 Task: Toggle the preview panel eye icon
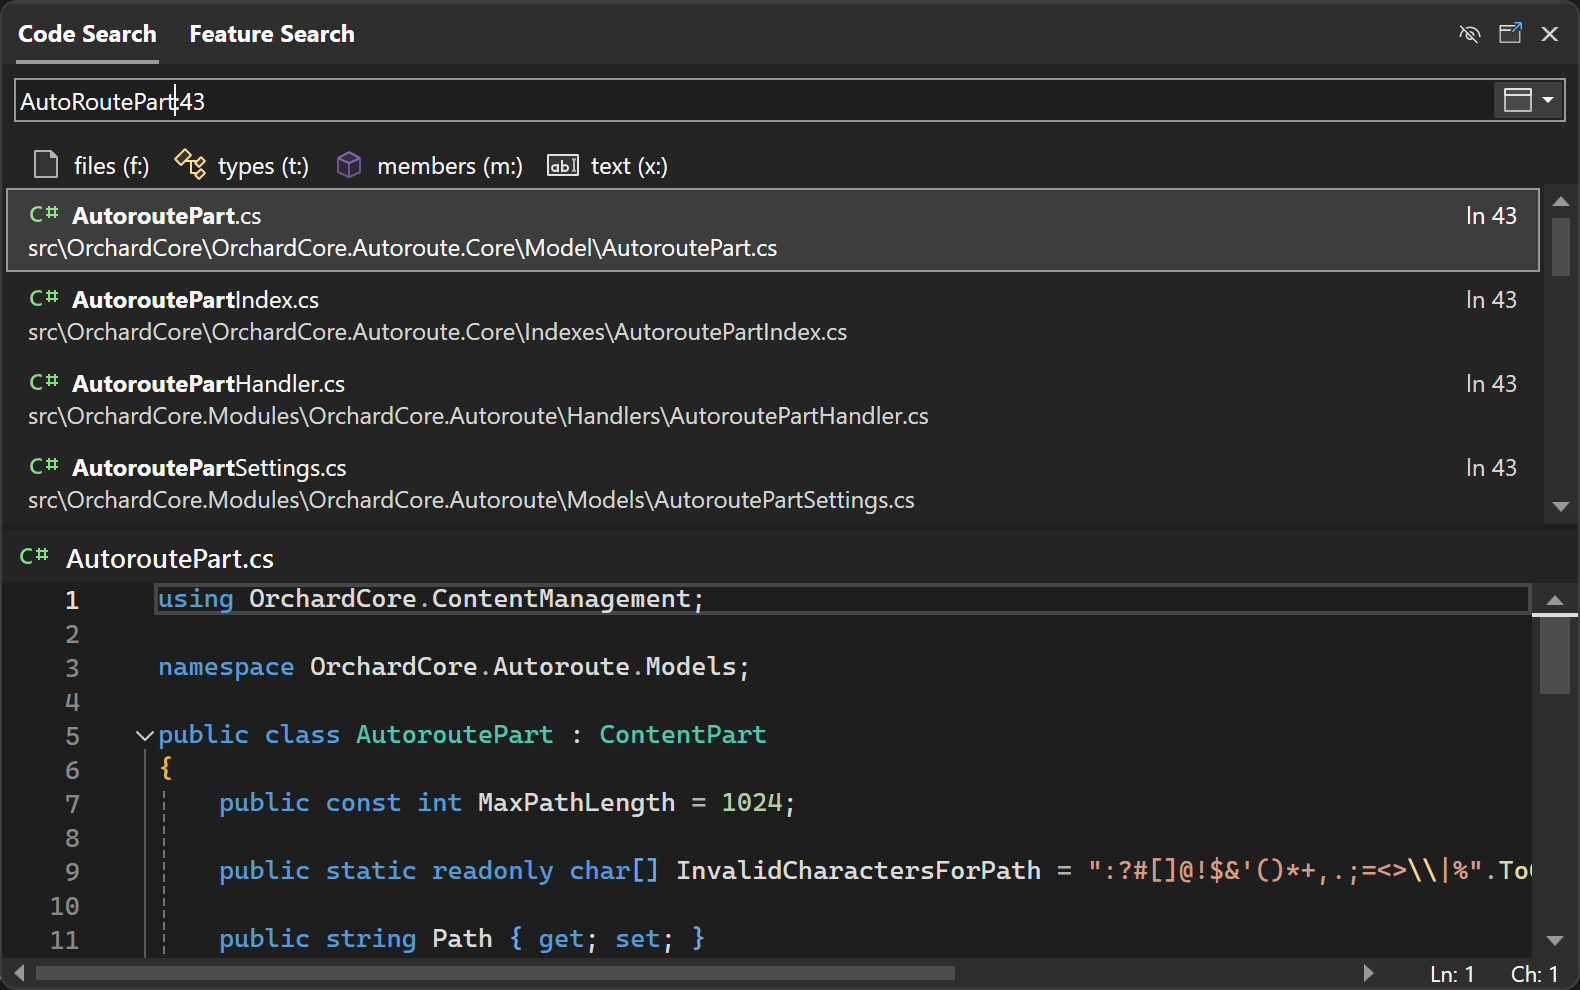pos(1469,34)
